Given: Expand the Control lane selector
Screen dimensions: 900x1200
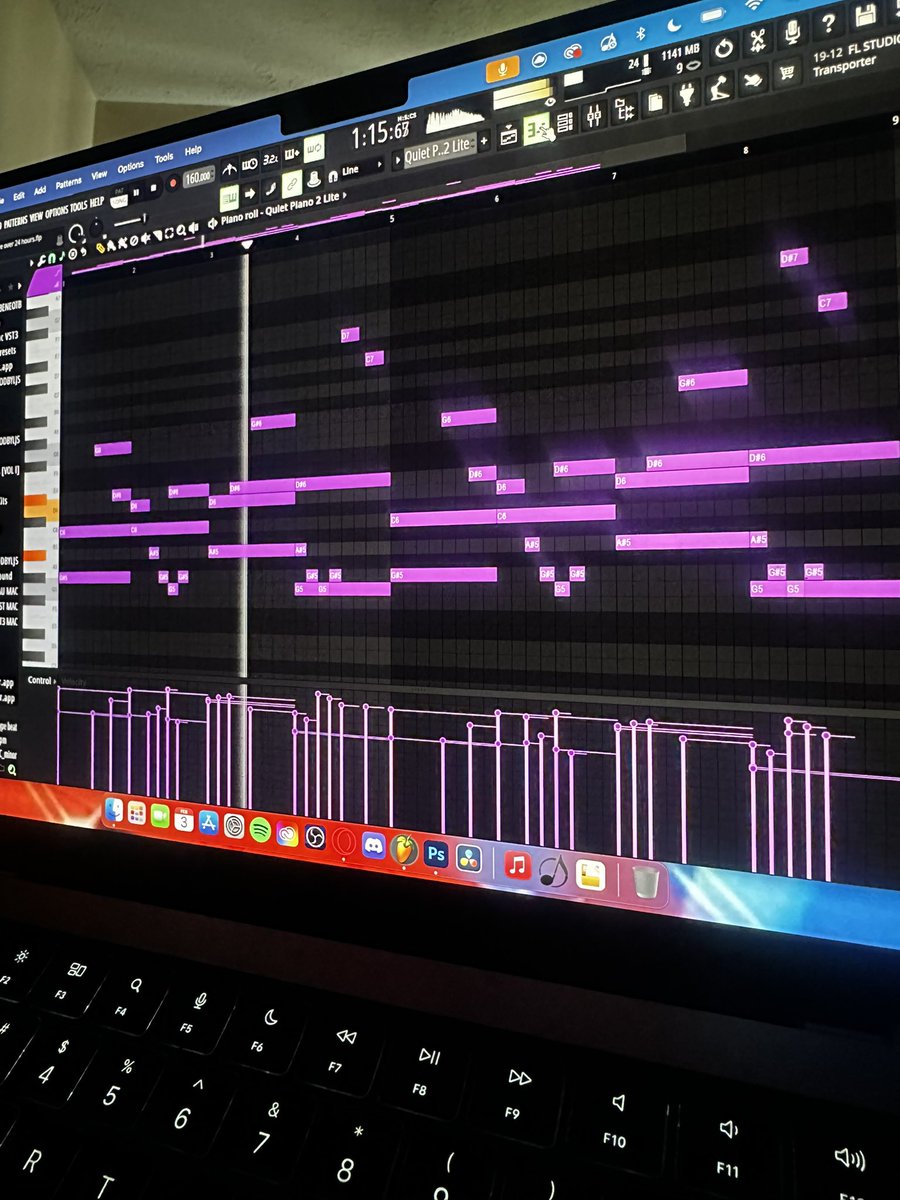Looking at the screenshot, I should tap(40, 680).
